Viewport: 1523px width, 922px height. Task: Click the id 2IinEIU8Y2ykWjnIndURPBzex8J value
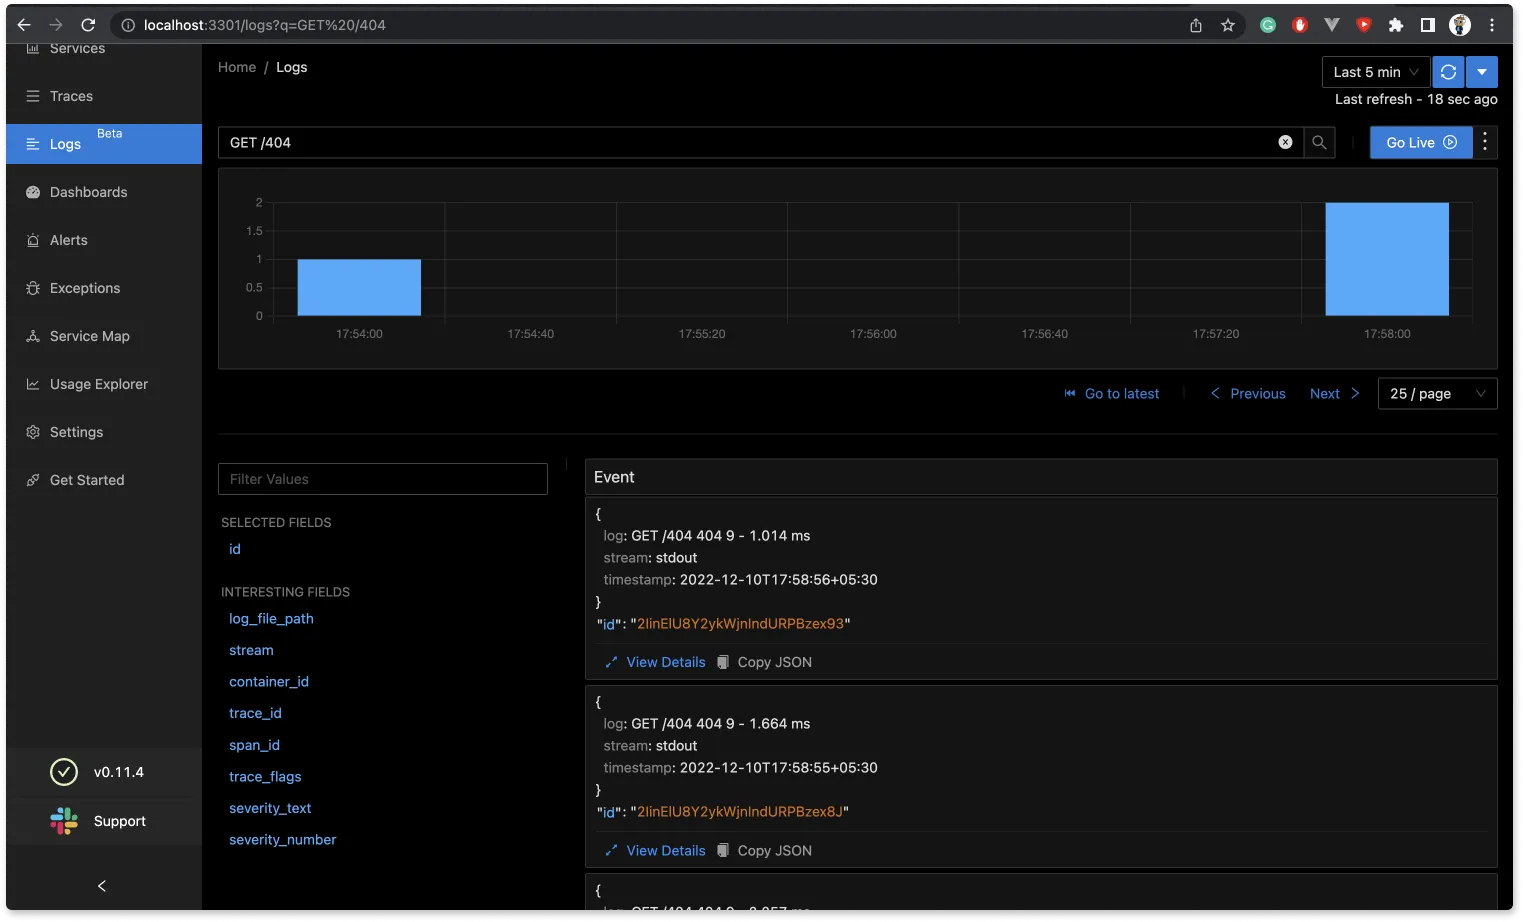click(739, 812)
